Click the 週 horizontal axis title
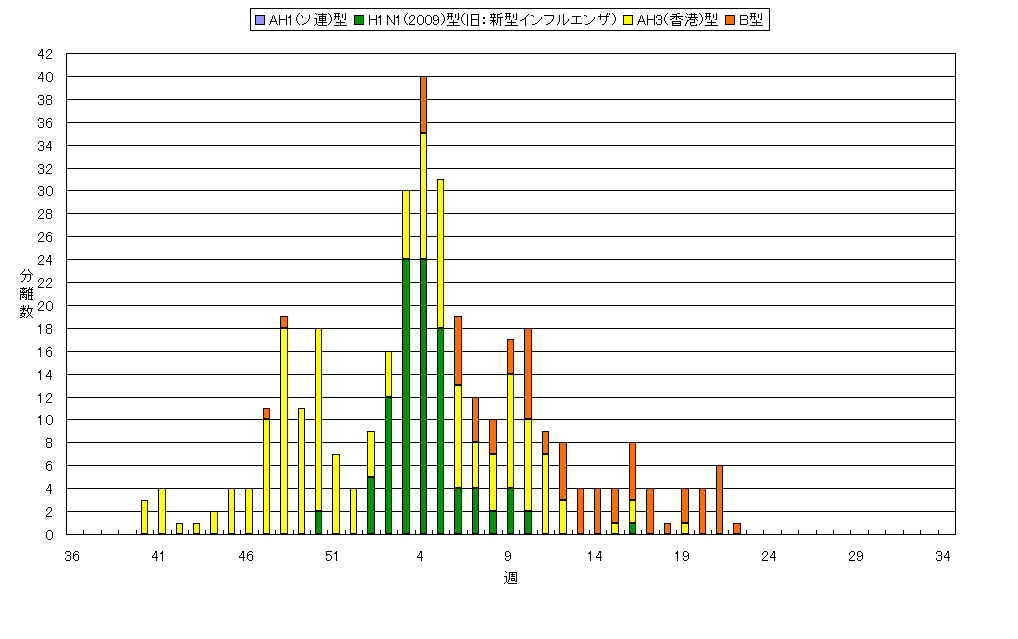Viewport: 1018px width, 639px height. point(510,578)
